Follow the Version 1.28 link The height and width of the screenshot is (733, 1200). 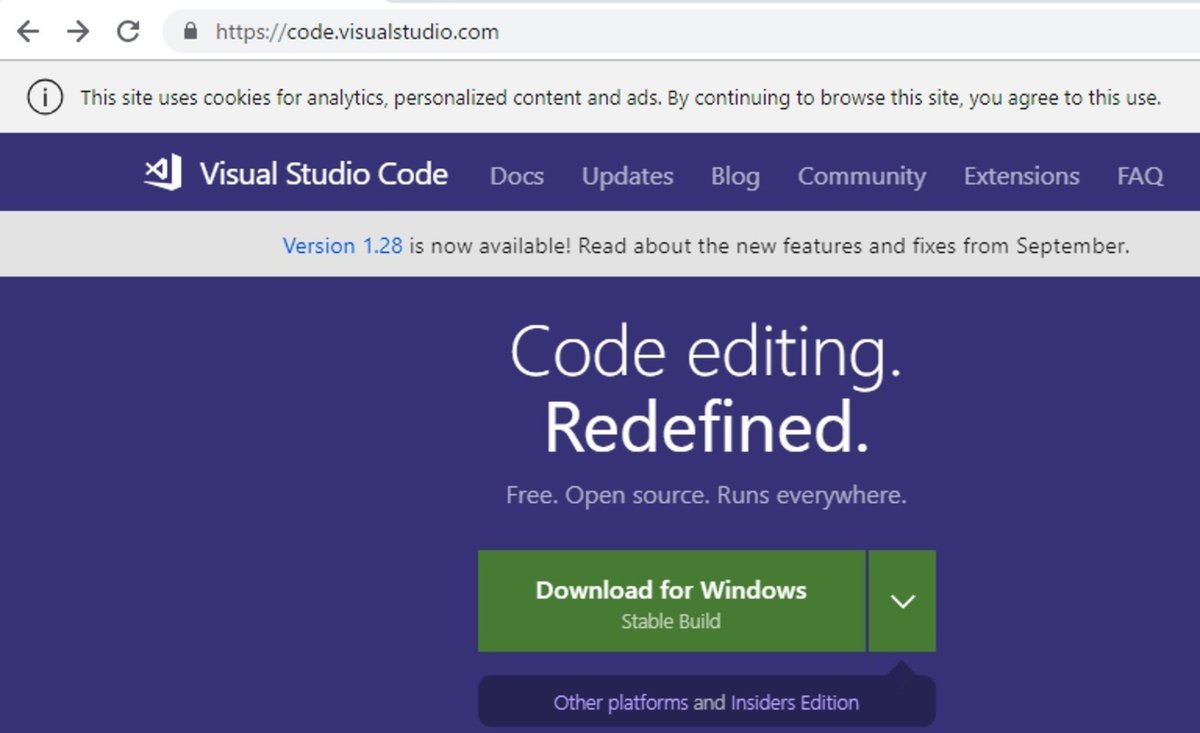(343, 246)
